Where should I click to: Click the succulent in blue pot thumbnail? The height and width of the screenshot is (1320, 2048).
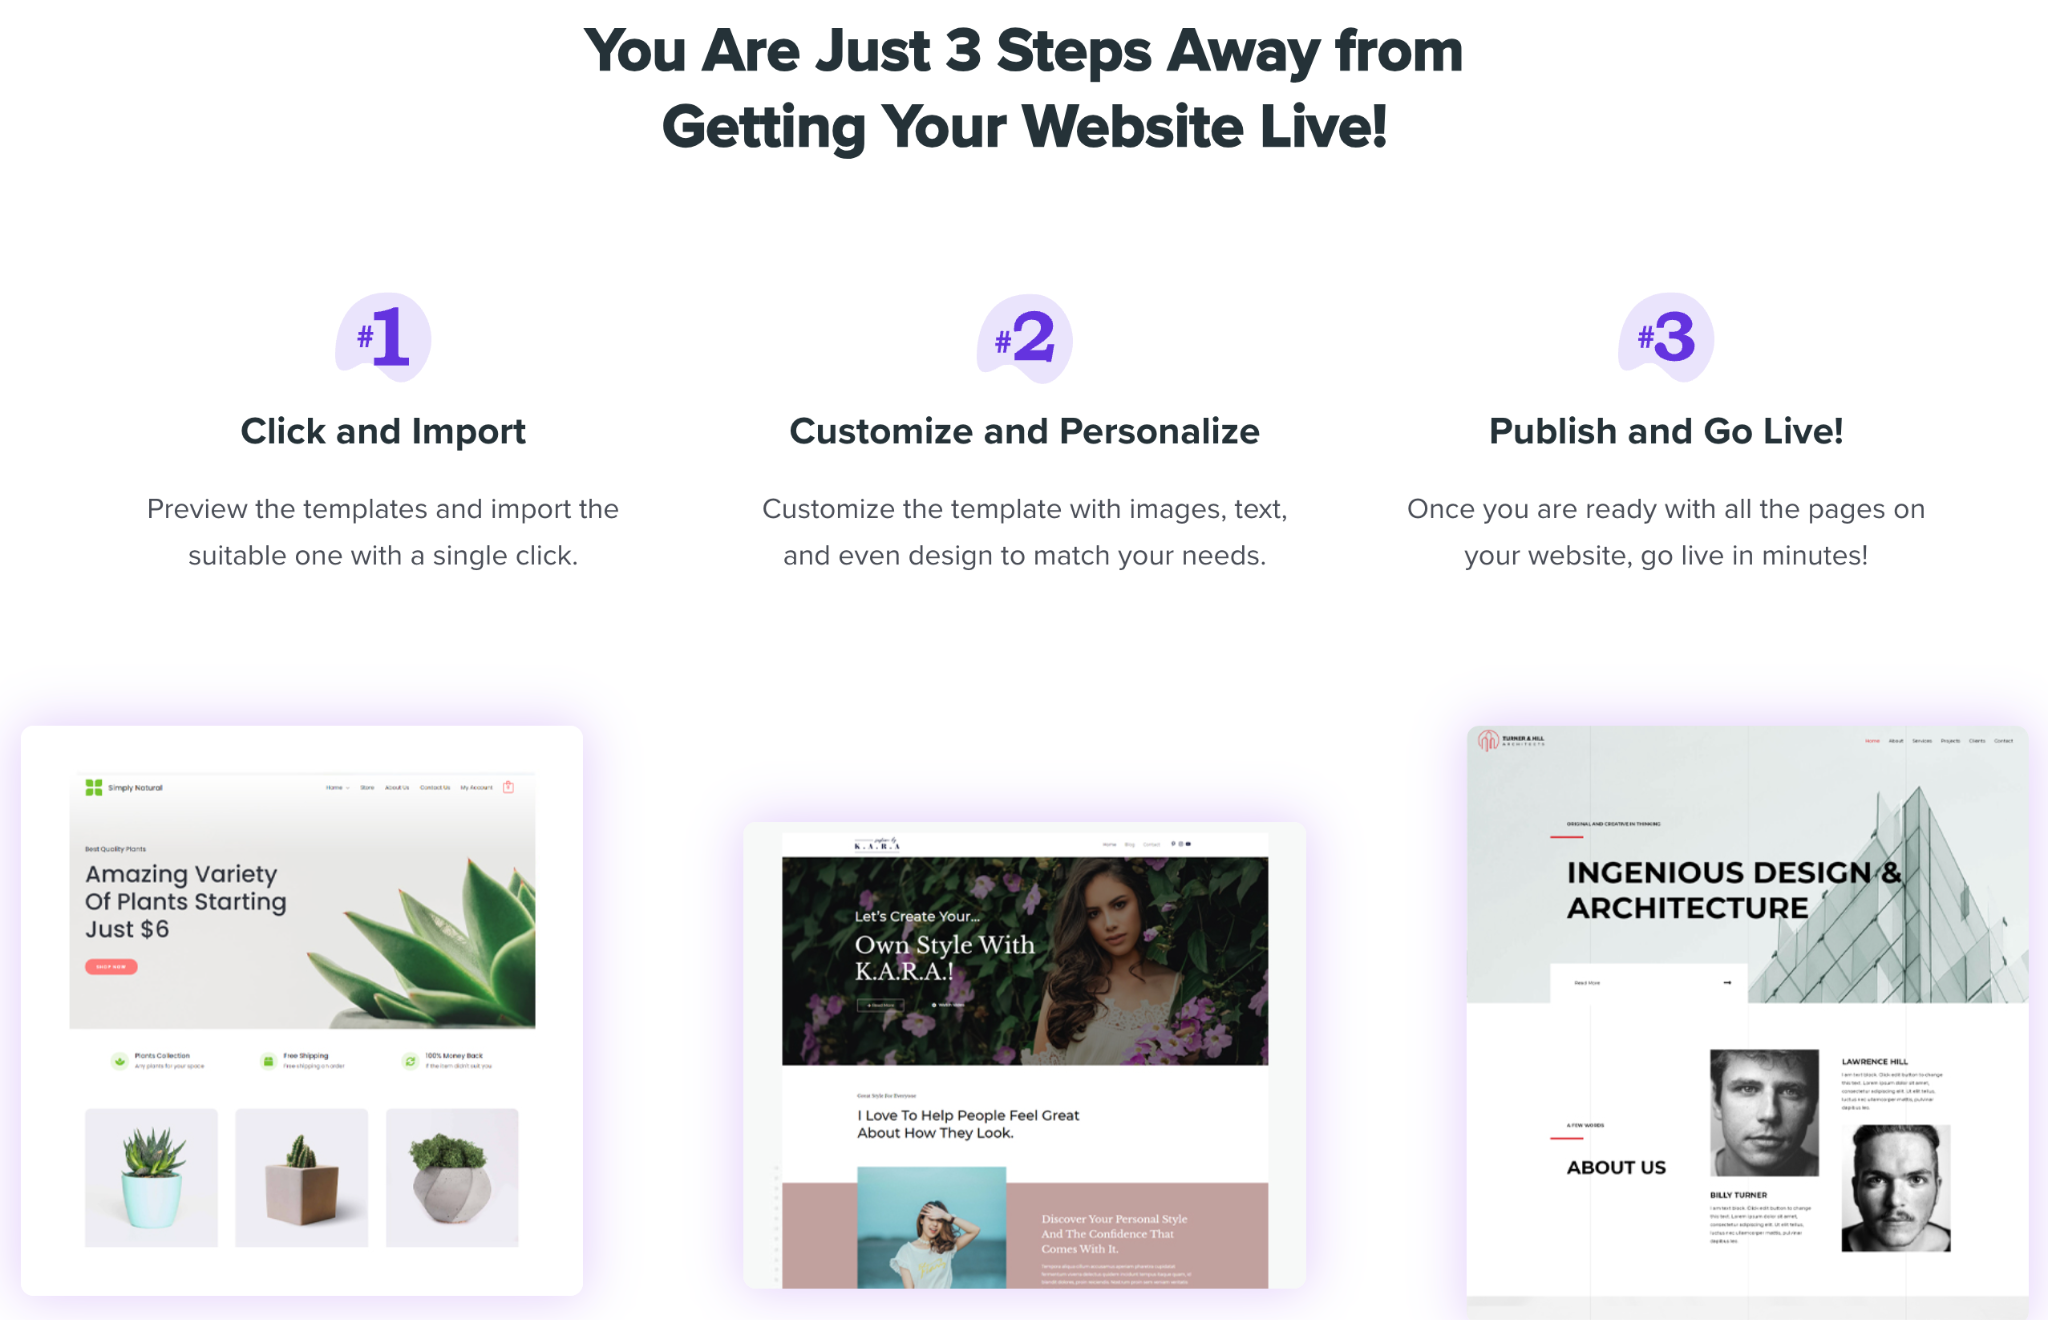(x=151, y=1177)
